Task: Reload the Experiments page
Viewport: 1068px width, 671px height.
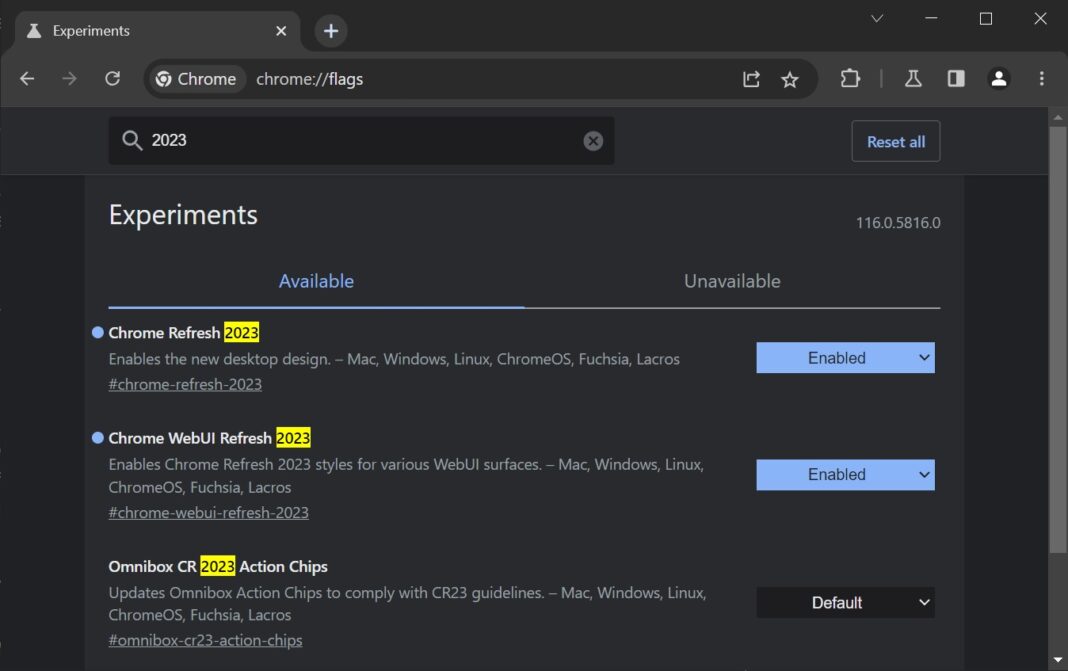Action: [113, 78]
